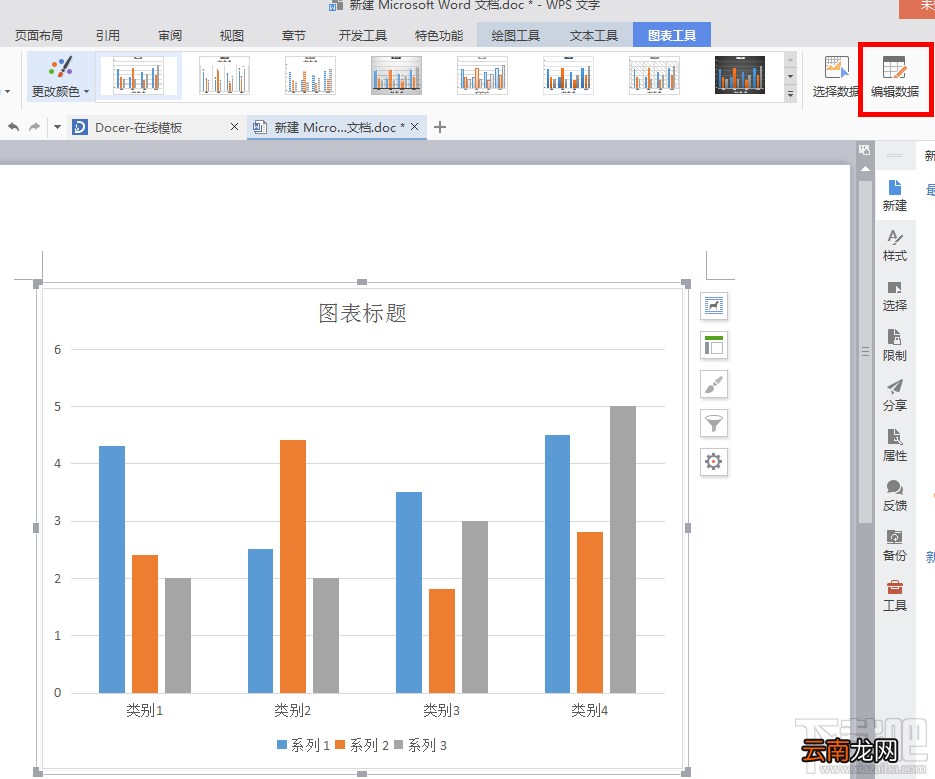Click 反馈 in the side panel
The width and height of the screenshot is (935, 779).
(x=894, y=496)
